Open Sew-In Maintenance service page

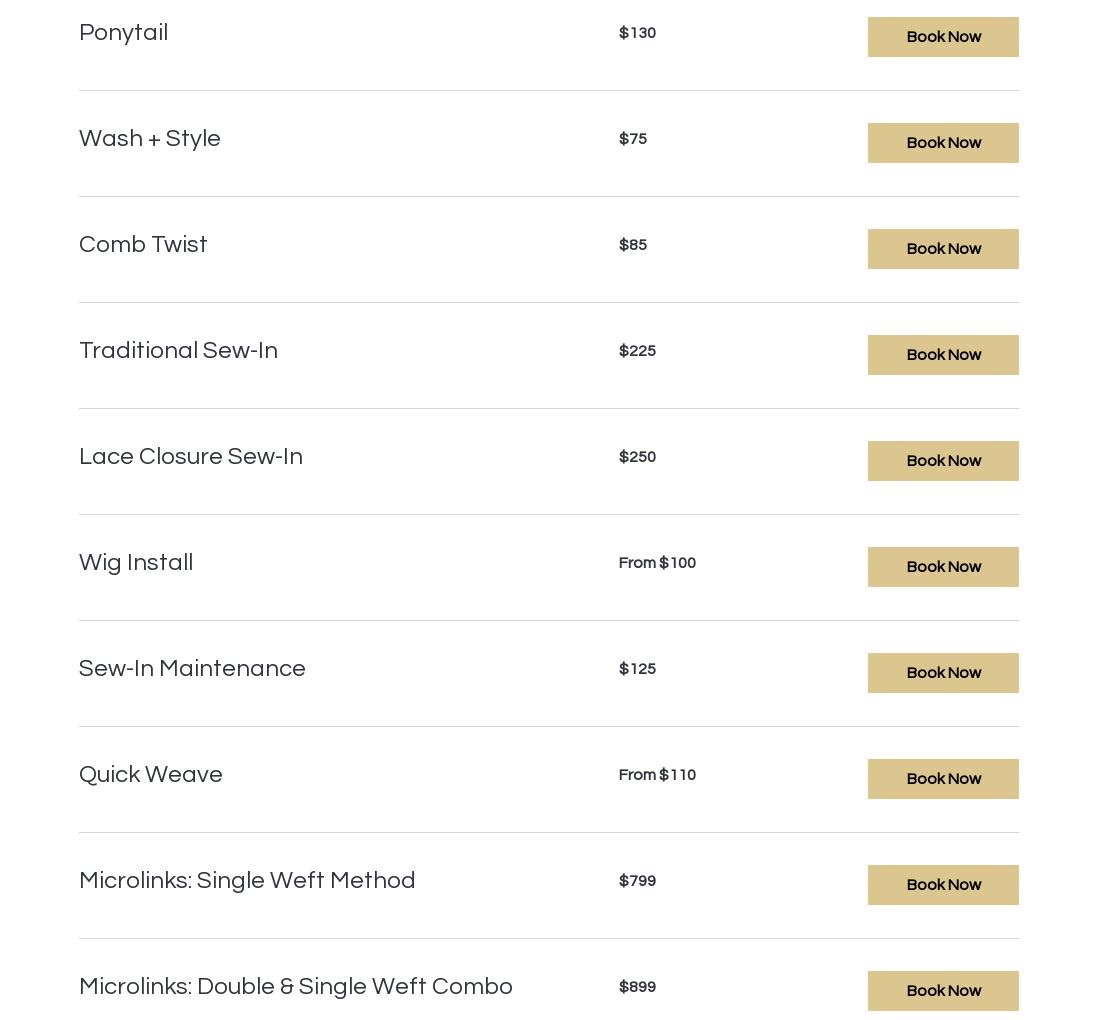point(192,669)
